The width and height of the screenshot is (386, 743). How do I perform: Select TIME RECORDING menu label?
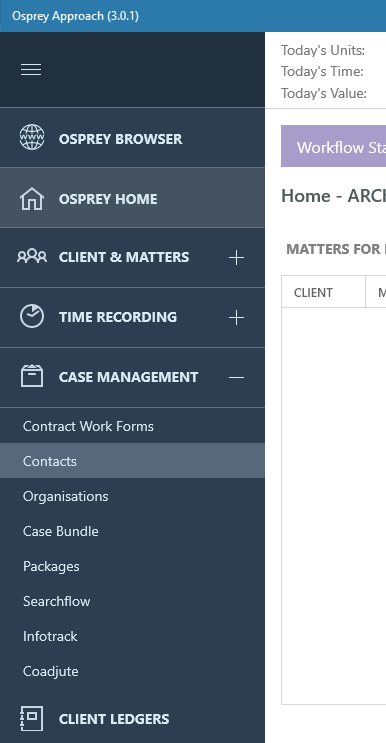click(x=117, y=317)
